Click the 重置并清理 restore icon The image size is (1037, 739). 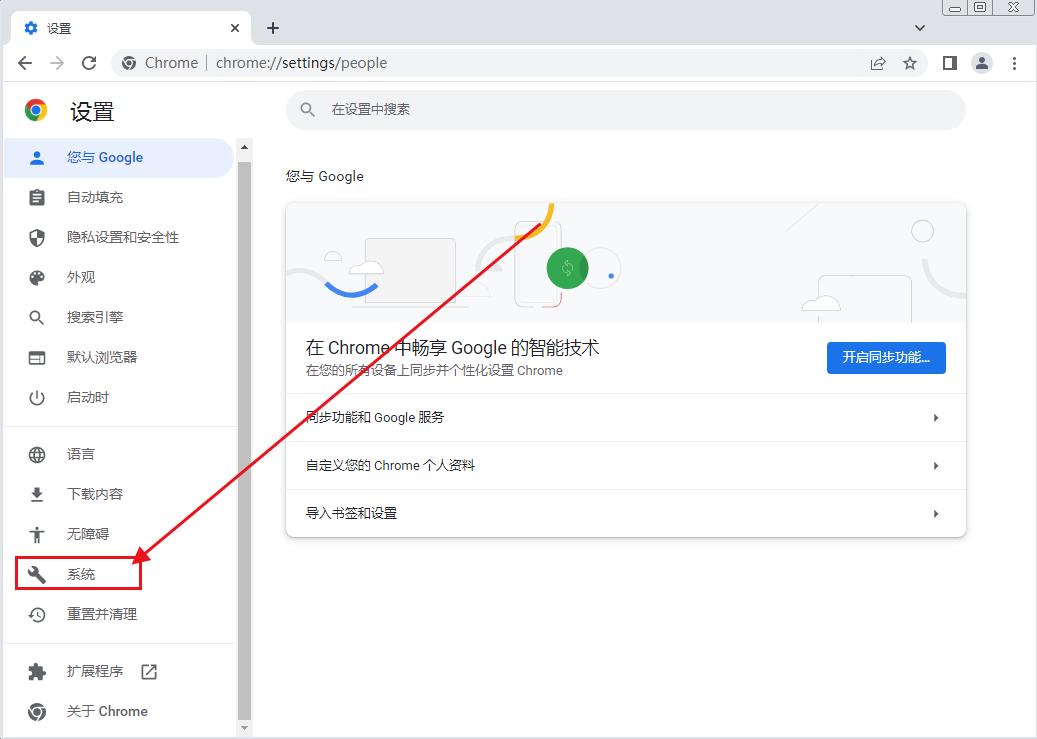tap(37, 615)
